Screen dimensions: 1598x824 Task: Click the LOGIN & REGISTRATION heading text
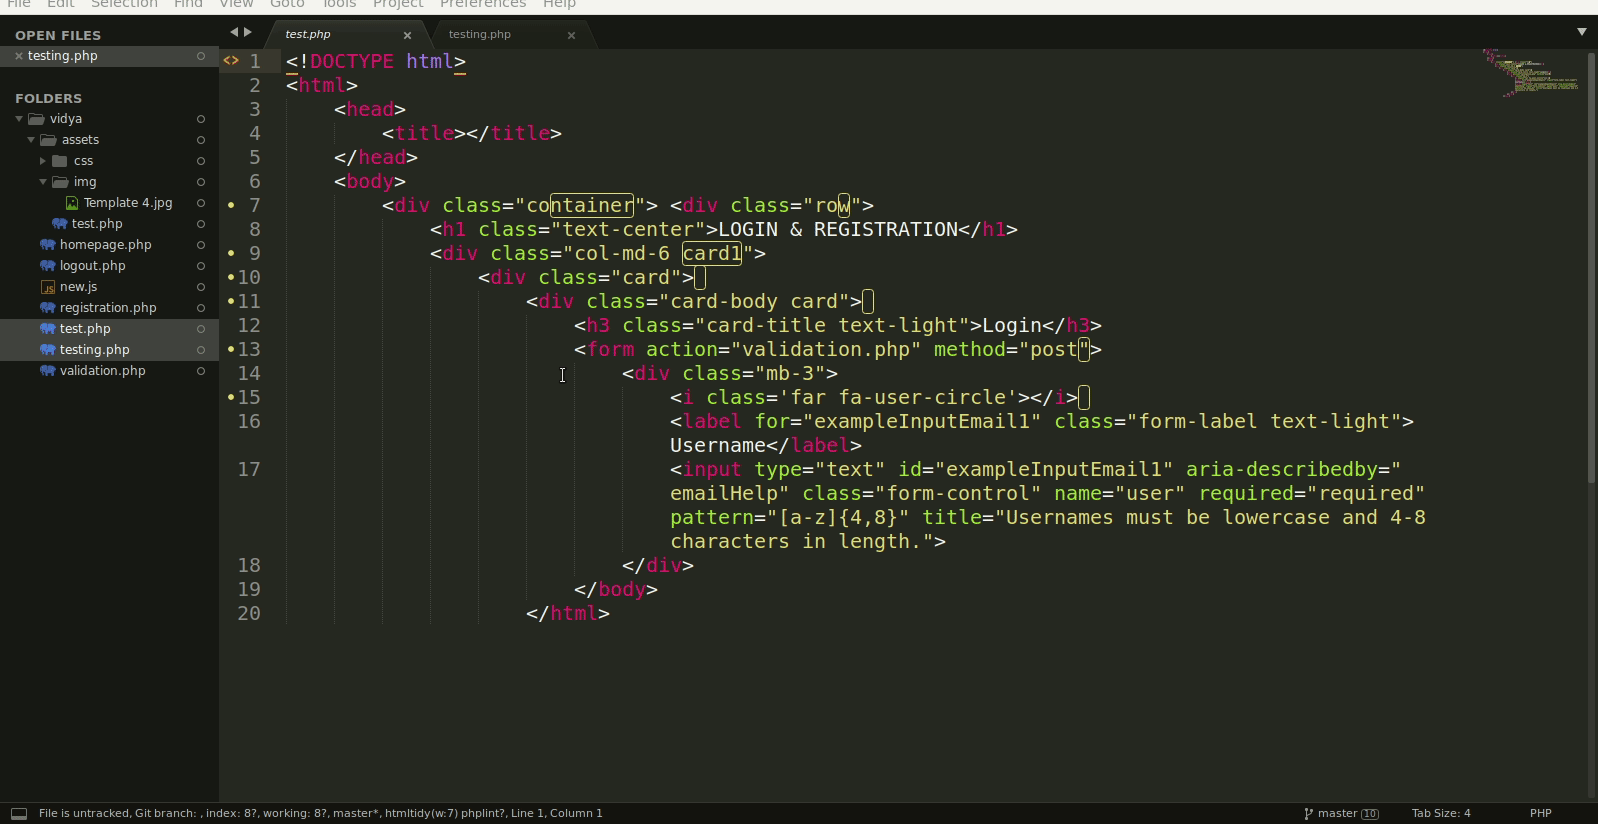coord(839,229)
